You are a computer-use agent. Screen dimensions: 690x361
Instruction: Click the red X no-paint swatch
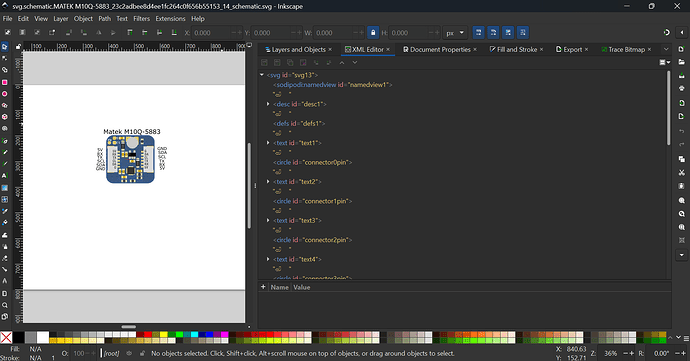pyautogui.click(x=6, y=338)
